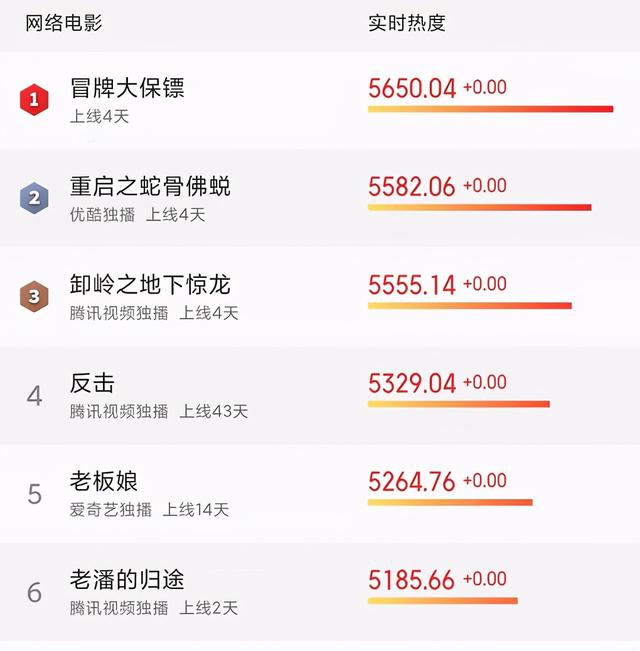The height and width of the screenshot is (651, 640).
Task: Open the movie 老潘的归途
Action: (x=127, y=580)
